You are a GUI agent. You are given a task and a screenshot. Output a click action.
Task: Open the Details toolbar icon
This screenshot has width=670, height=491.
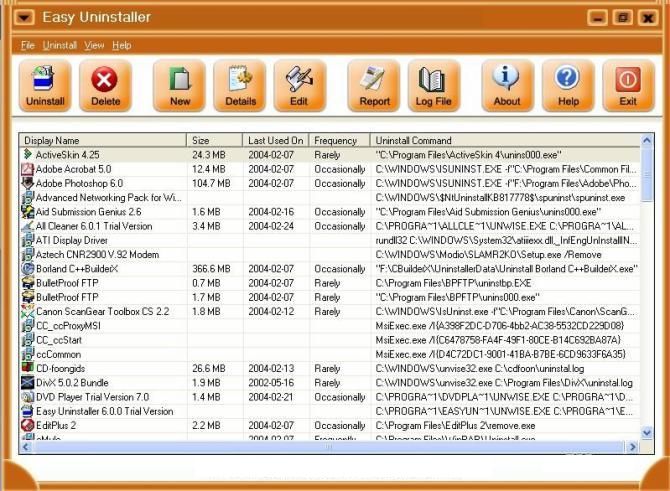(240, 84)
